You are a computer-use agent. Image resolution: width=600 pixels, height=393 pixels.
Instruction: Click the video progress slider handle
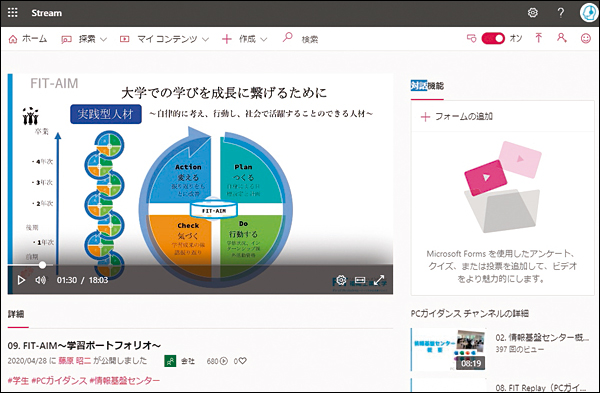42,265
